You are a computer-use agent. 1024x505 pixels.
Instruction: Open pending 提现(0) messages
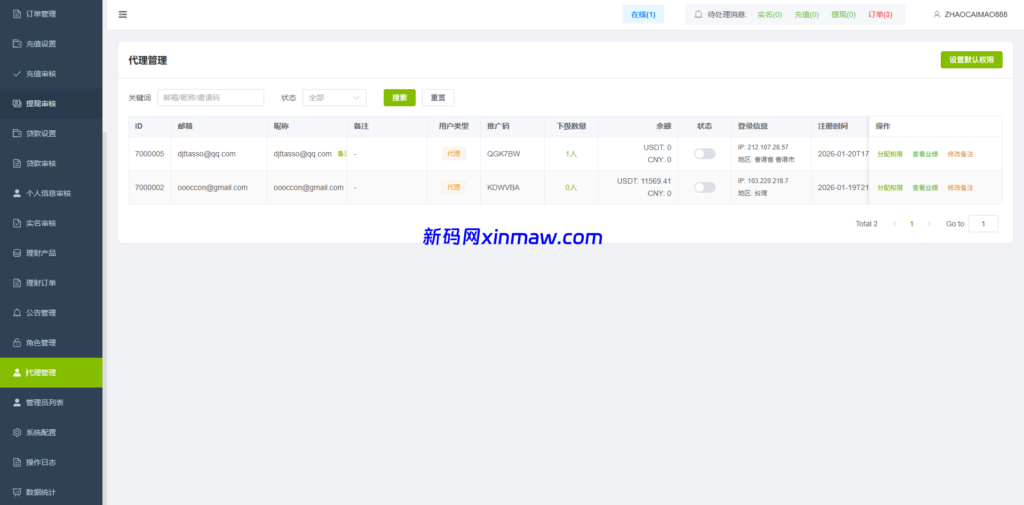tap(843, 14)
